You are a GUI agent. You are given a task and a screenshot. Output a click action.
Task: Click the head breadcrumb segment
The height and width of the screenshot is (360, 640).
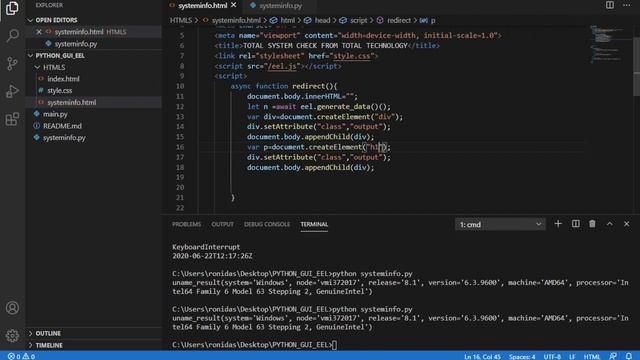[322, 20]
